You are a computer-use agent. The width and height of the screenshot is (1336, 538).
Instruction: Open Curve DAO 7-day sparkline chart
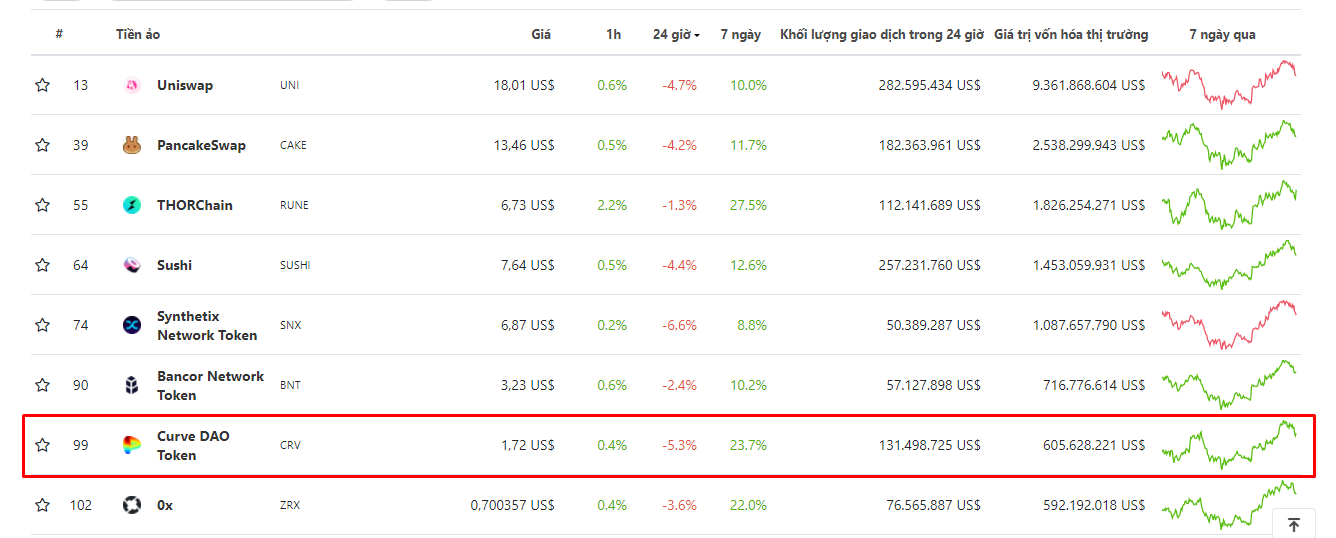click(1229, 445)
